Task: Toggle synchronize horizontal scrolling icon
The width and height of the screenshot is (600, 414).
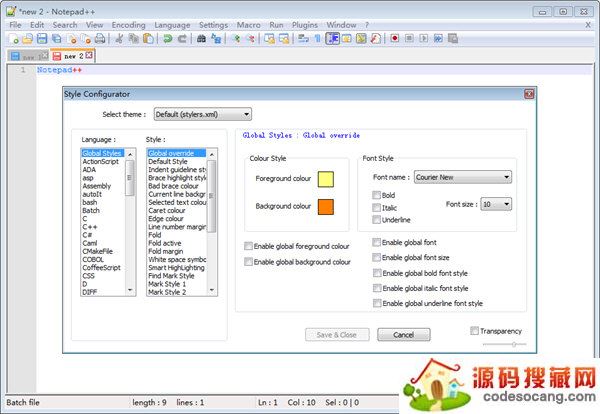Action: (284, 39)
